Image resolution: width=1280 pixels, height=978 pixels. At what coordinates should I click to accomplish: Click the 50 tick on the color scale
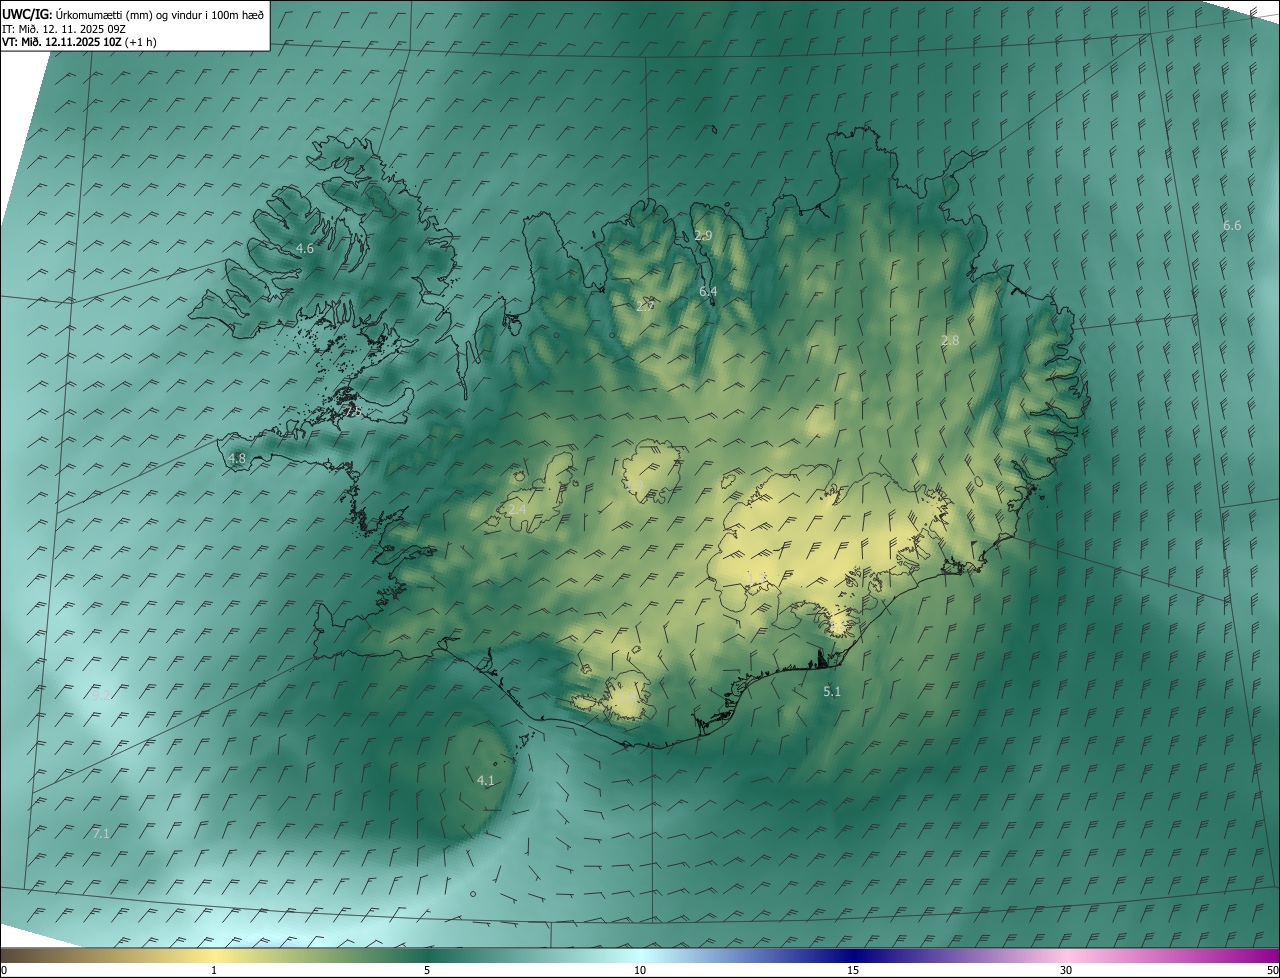point(1272,970)
